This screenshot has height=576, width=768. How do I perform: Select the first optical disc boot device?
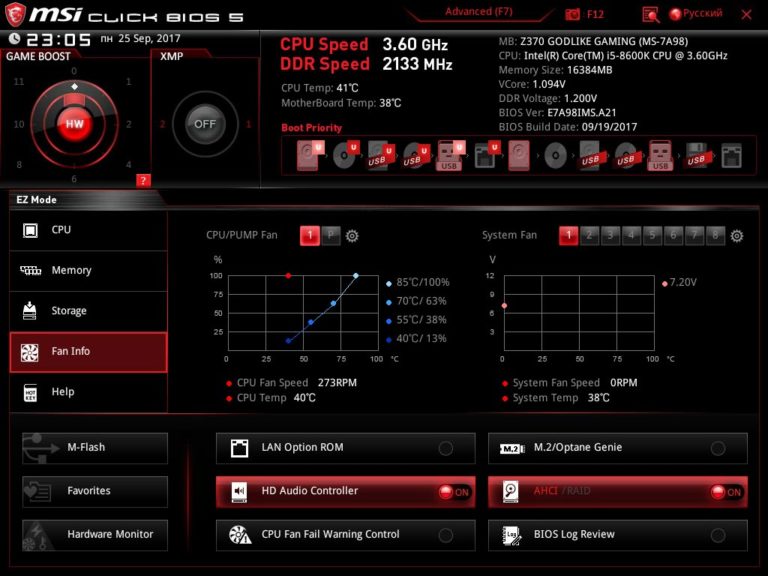(345, 155)
